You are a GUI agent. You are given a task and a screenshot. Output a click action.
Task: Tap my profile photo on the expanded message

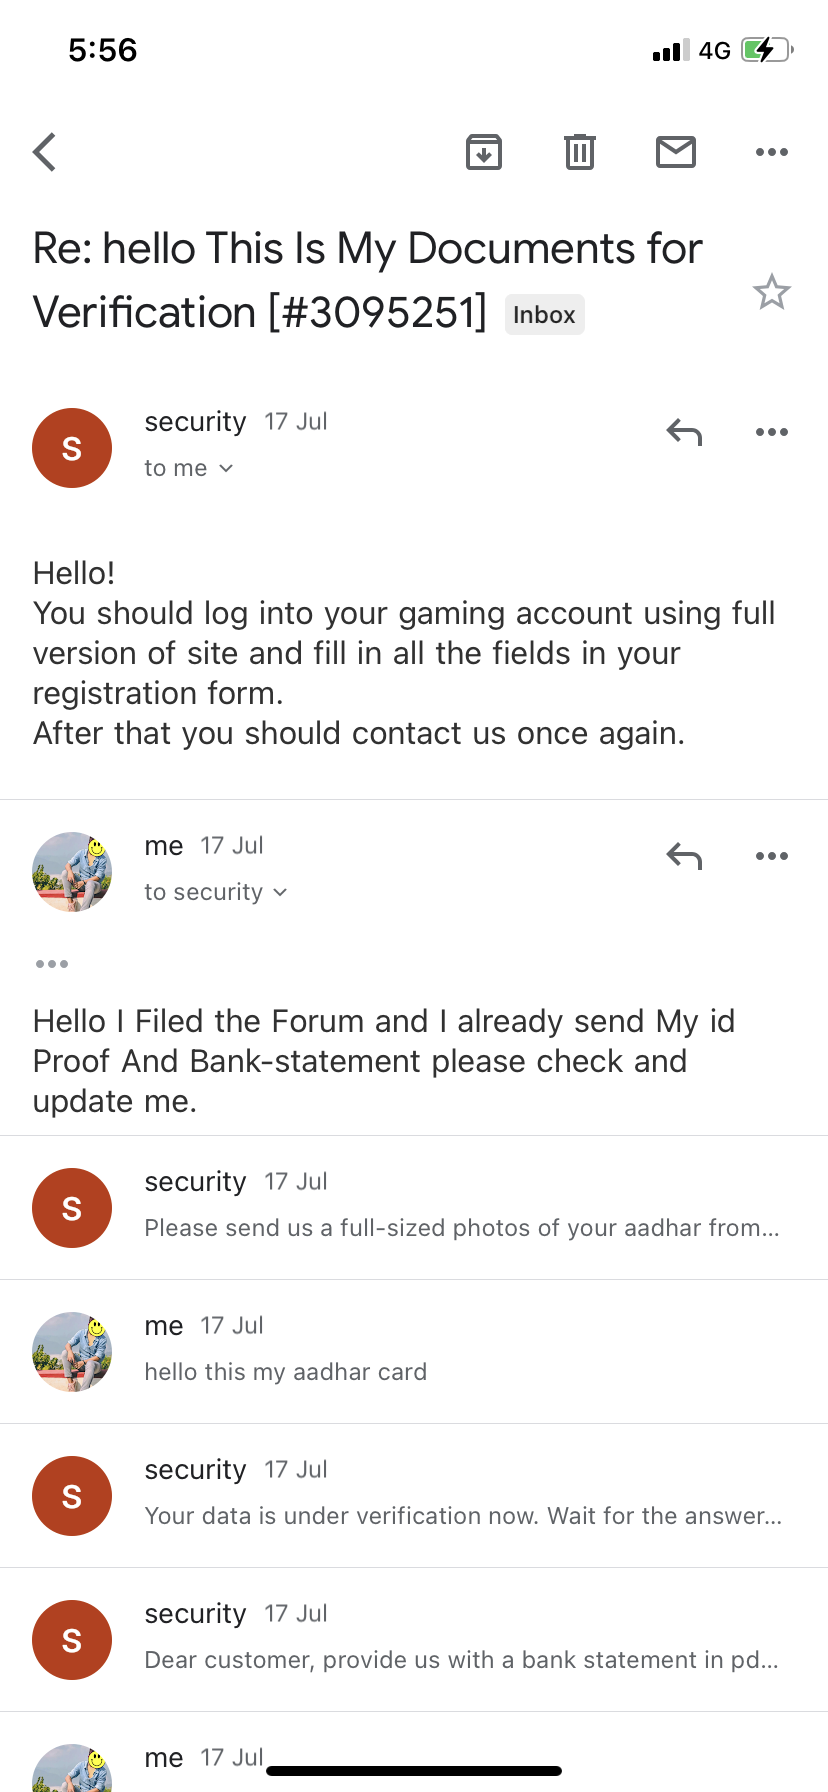(72, 872)
